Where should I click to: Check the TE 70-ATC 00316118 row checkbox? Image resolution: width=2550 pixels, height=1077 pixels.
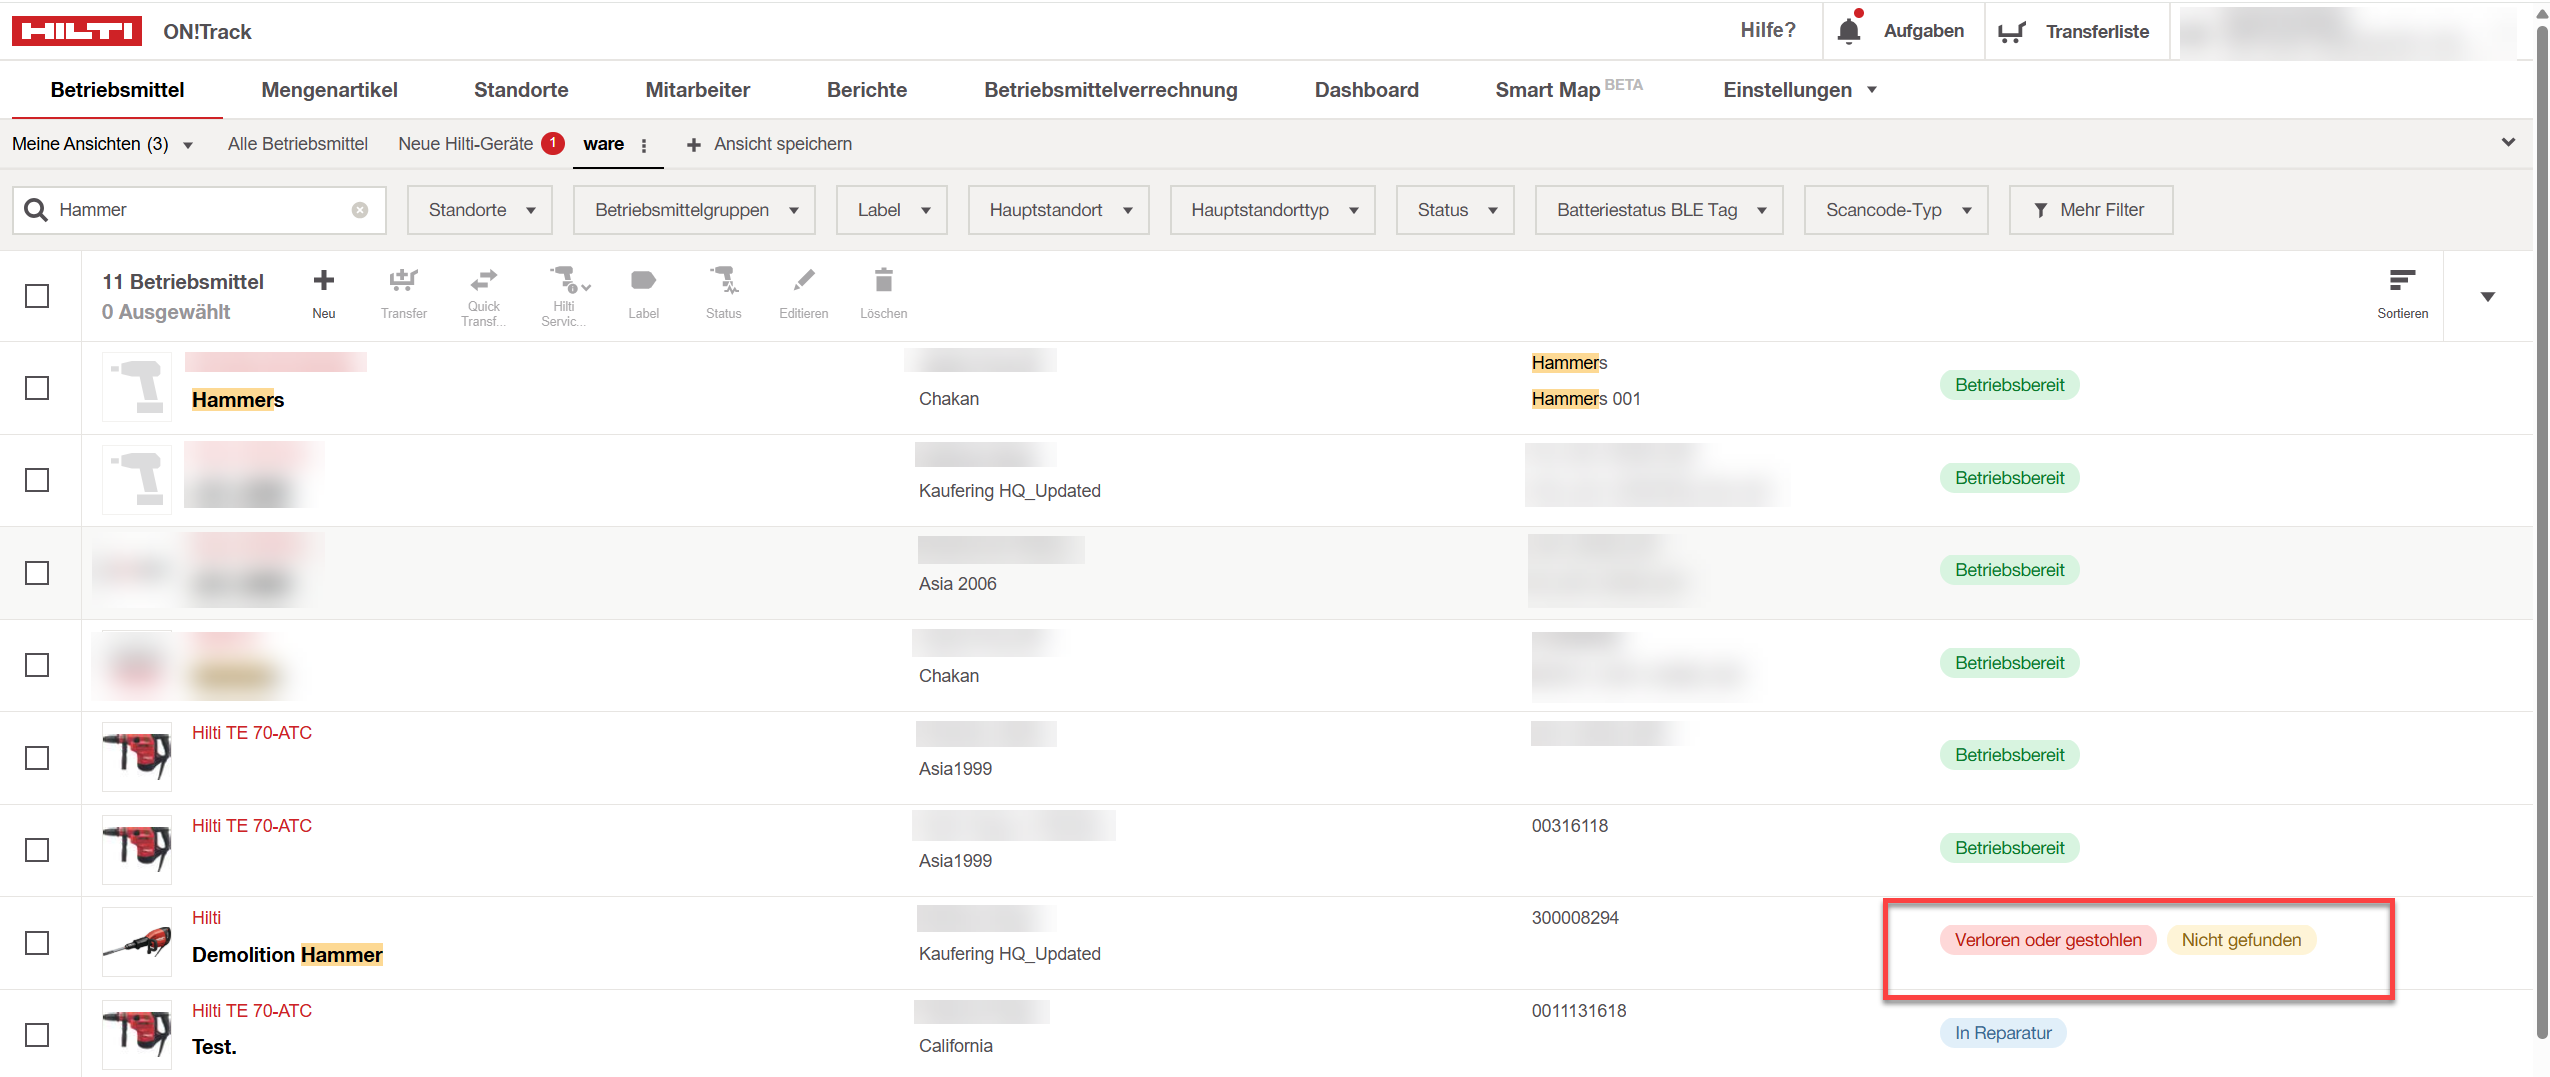pos(37,850)
